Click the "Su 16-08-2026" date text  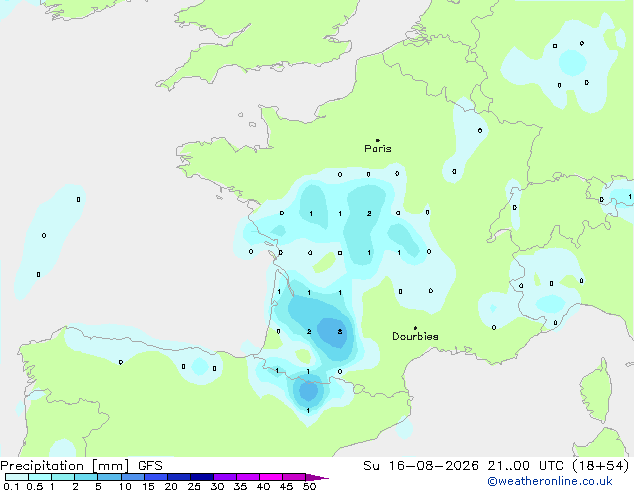(421, 466)
